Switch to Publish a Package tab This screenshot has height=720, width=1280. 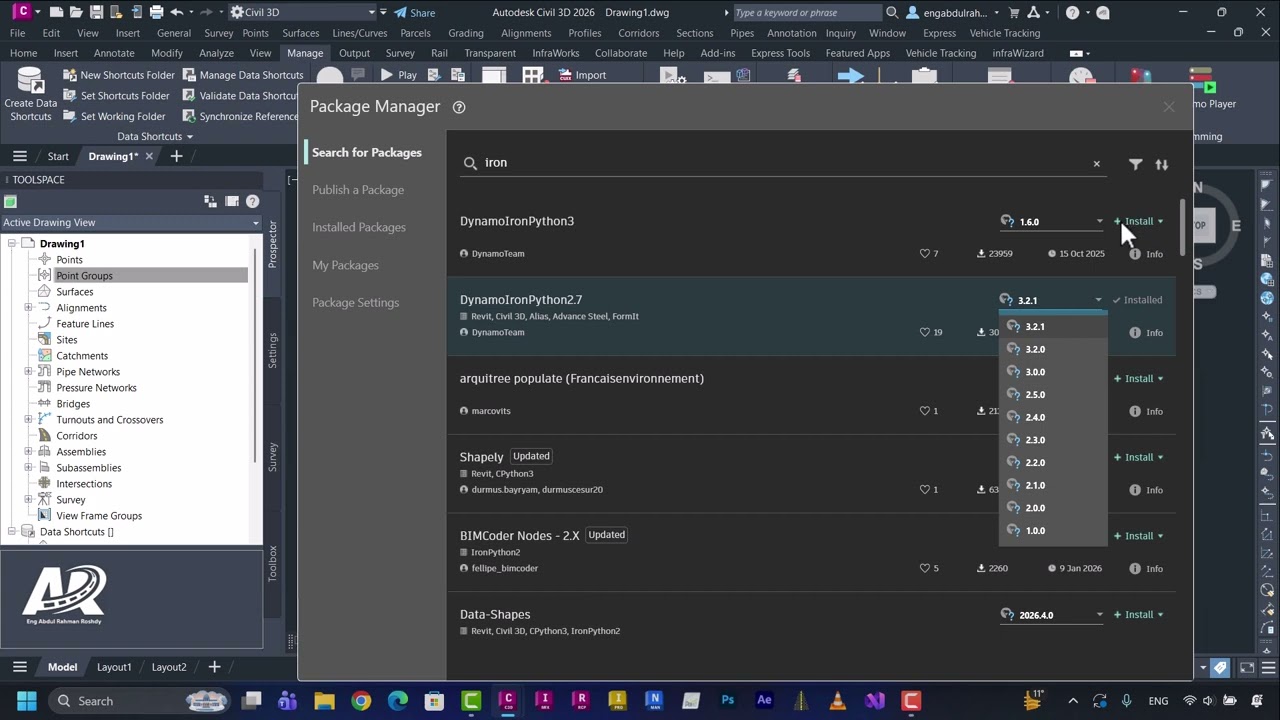coord(358,190)
